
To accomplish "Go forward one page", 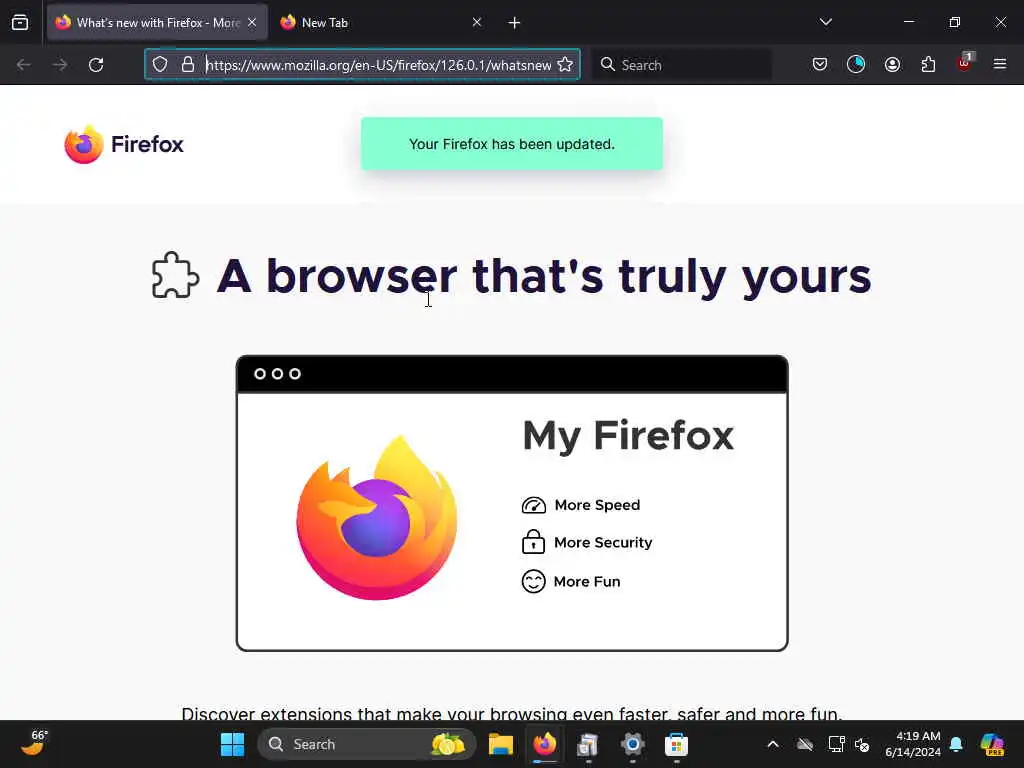I will coord(60,65).
